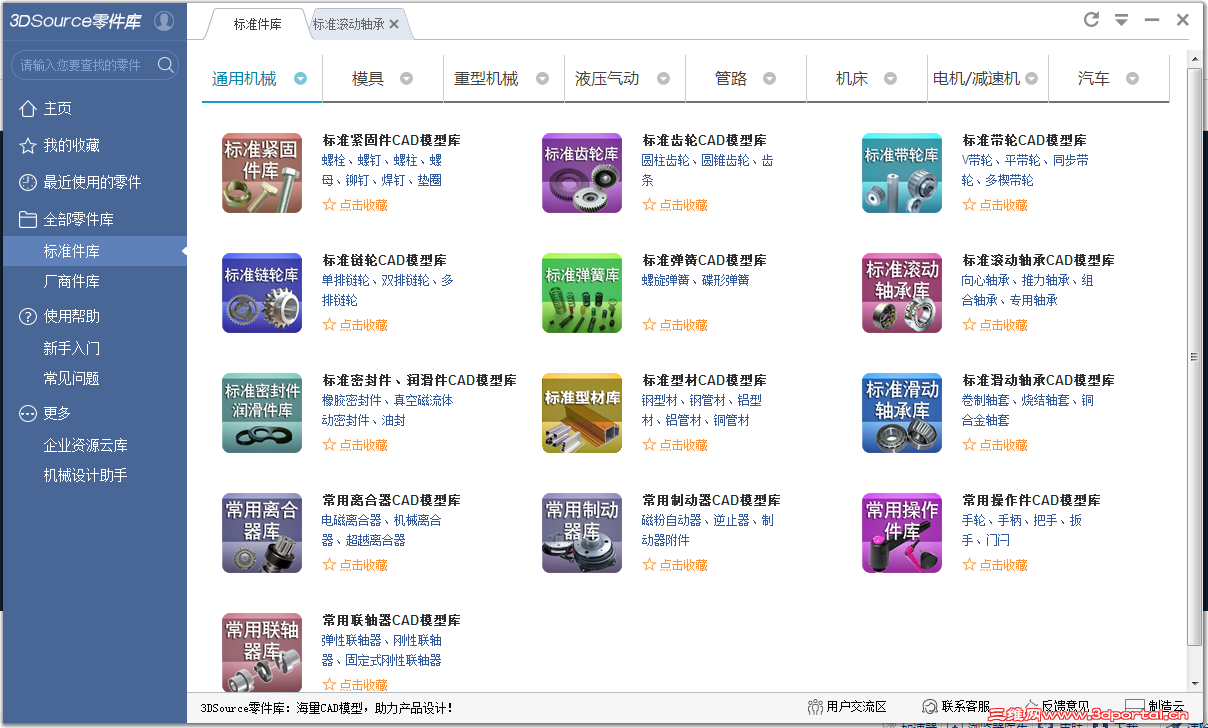Viewport: 1208px width, 728px height.
Task: Click 制造云 in status bar
Action: click(x=1155, y=706)
